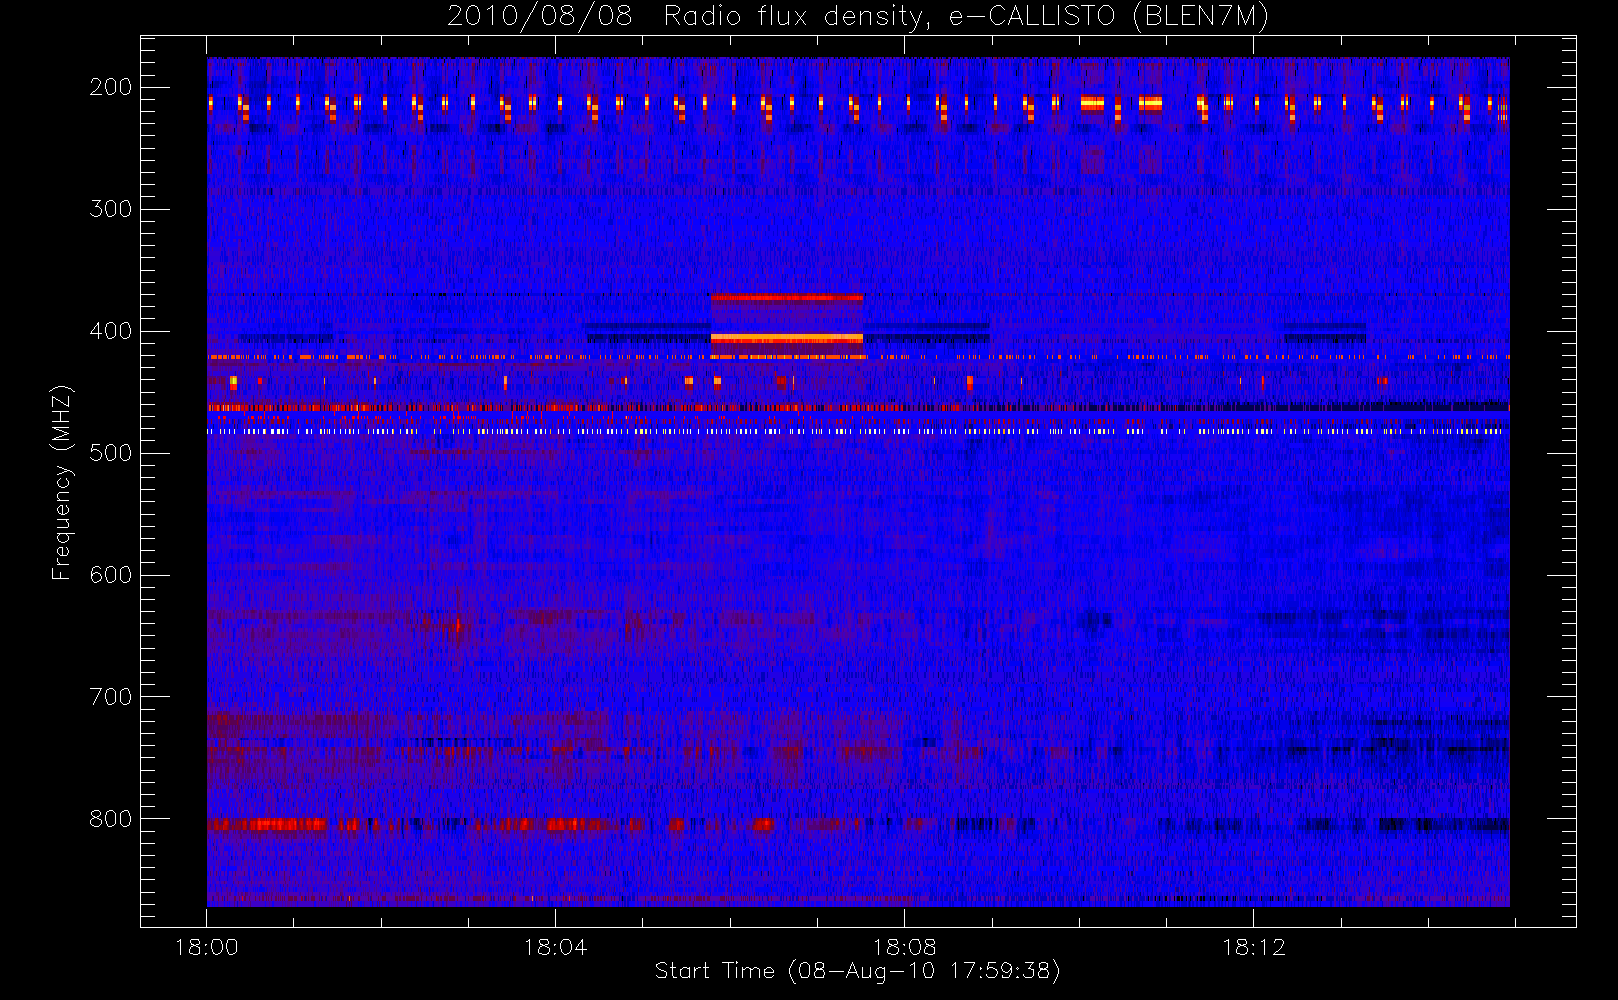The image size is (1618, 1000).
Task: Click the 400 MHz frequency axis label
Action: [111, 331]
